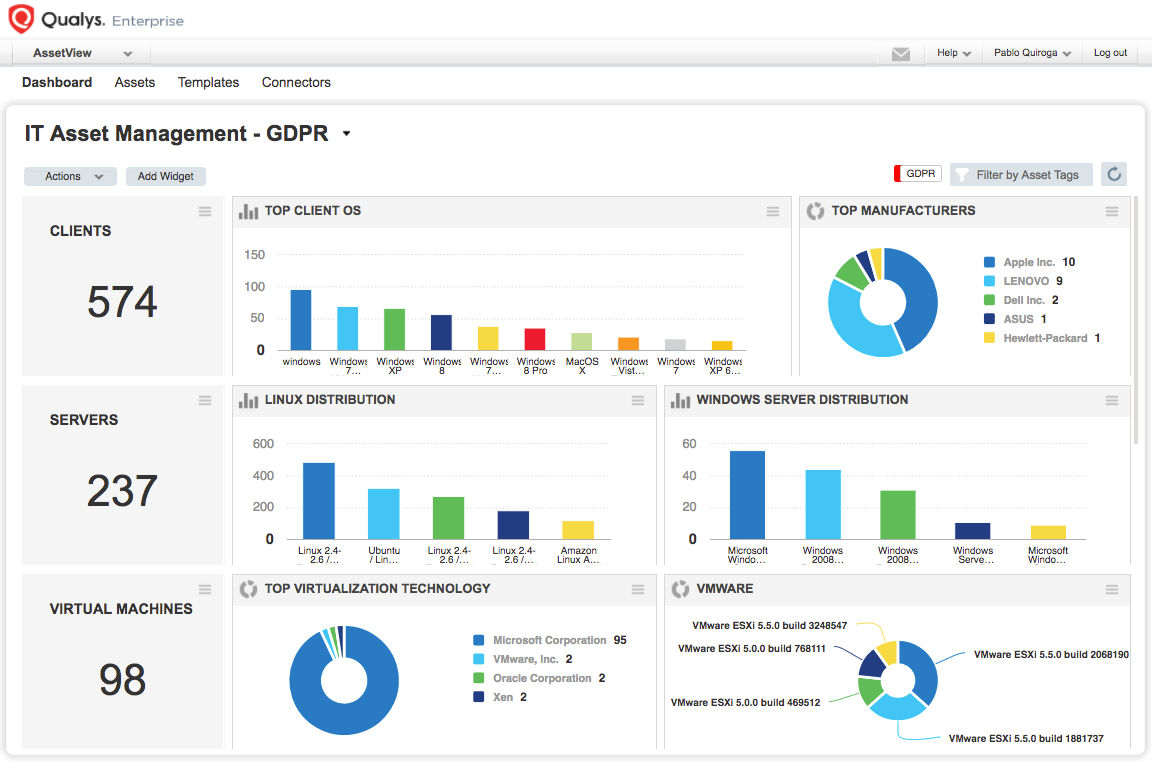Click label VMware ESXi 5.5.0 build 3248547

(x=769, y=626)
